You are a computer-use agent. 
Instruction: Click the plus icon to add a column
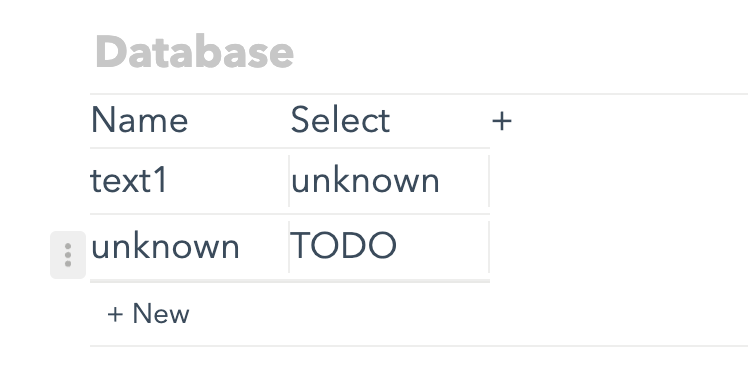click(x=502, y=121)
